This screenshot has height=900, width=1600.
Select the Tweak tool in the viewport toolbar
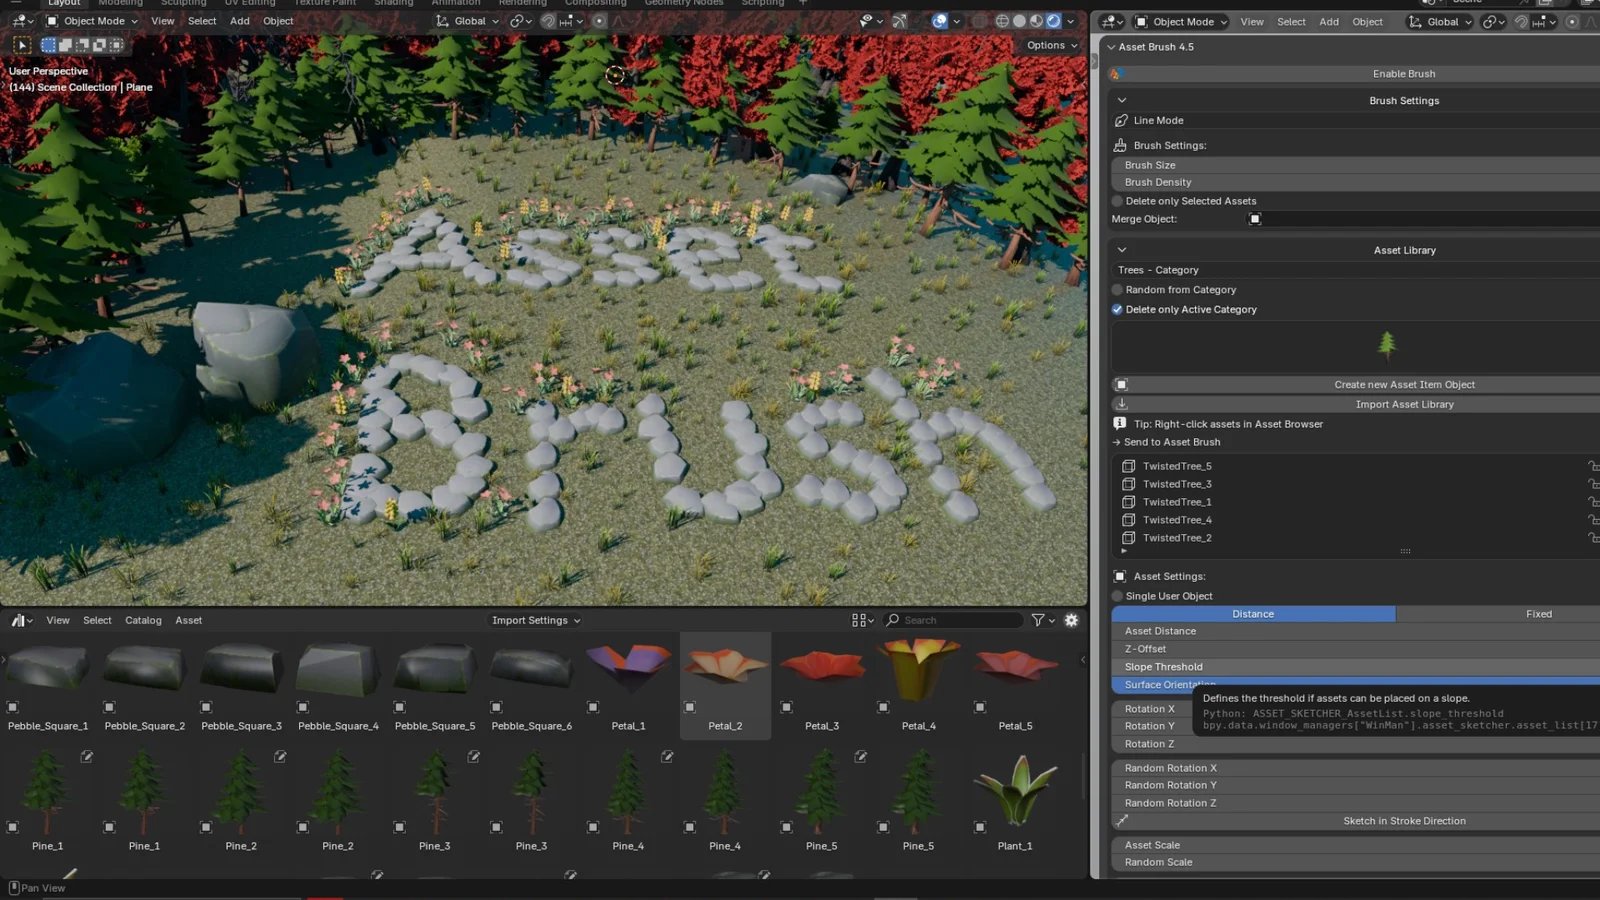(x=22, y=45)
